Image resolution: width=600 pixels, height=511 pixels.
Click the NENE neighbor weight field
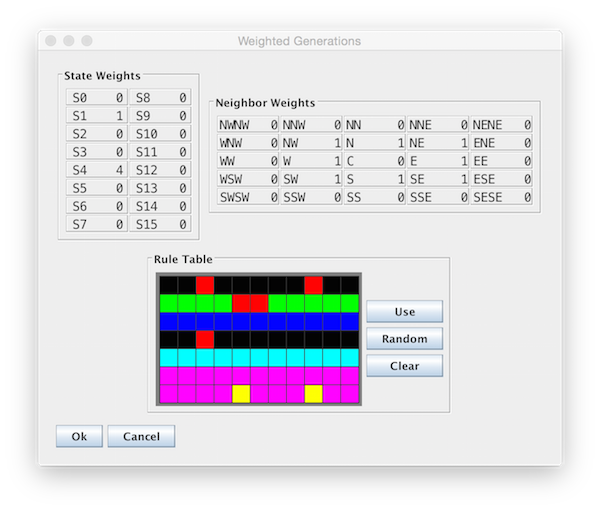(501, 124)
